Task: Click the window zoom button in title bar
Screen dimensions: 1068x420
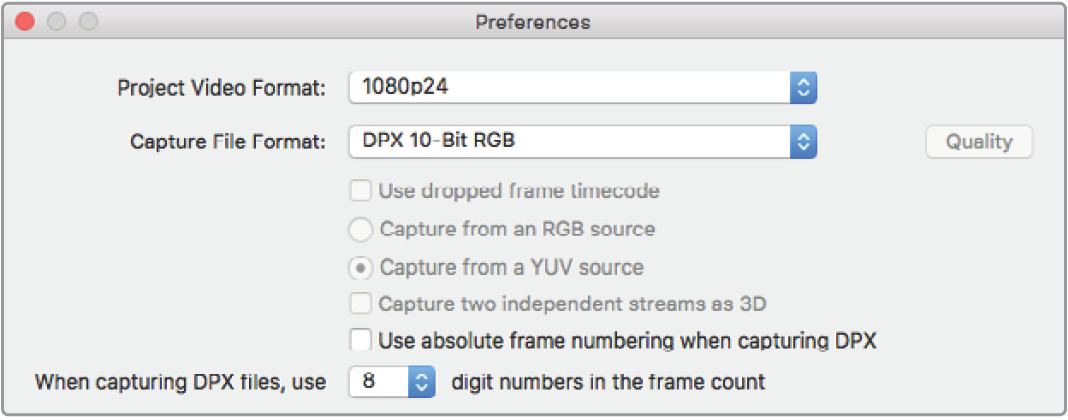Action: coord(89,21)
